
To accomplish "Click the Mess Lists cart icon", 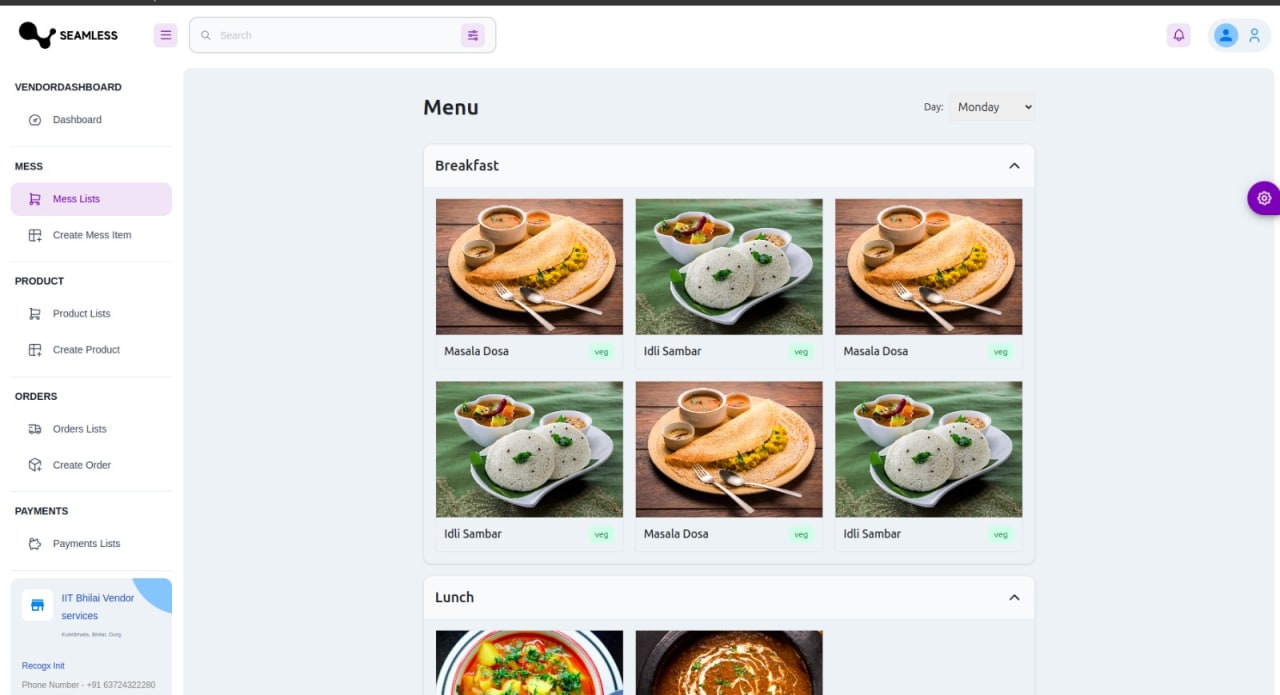I will 35,199.
